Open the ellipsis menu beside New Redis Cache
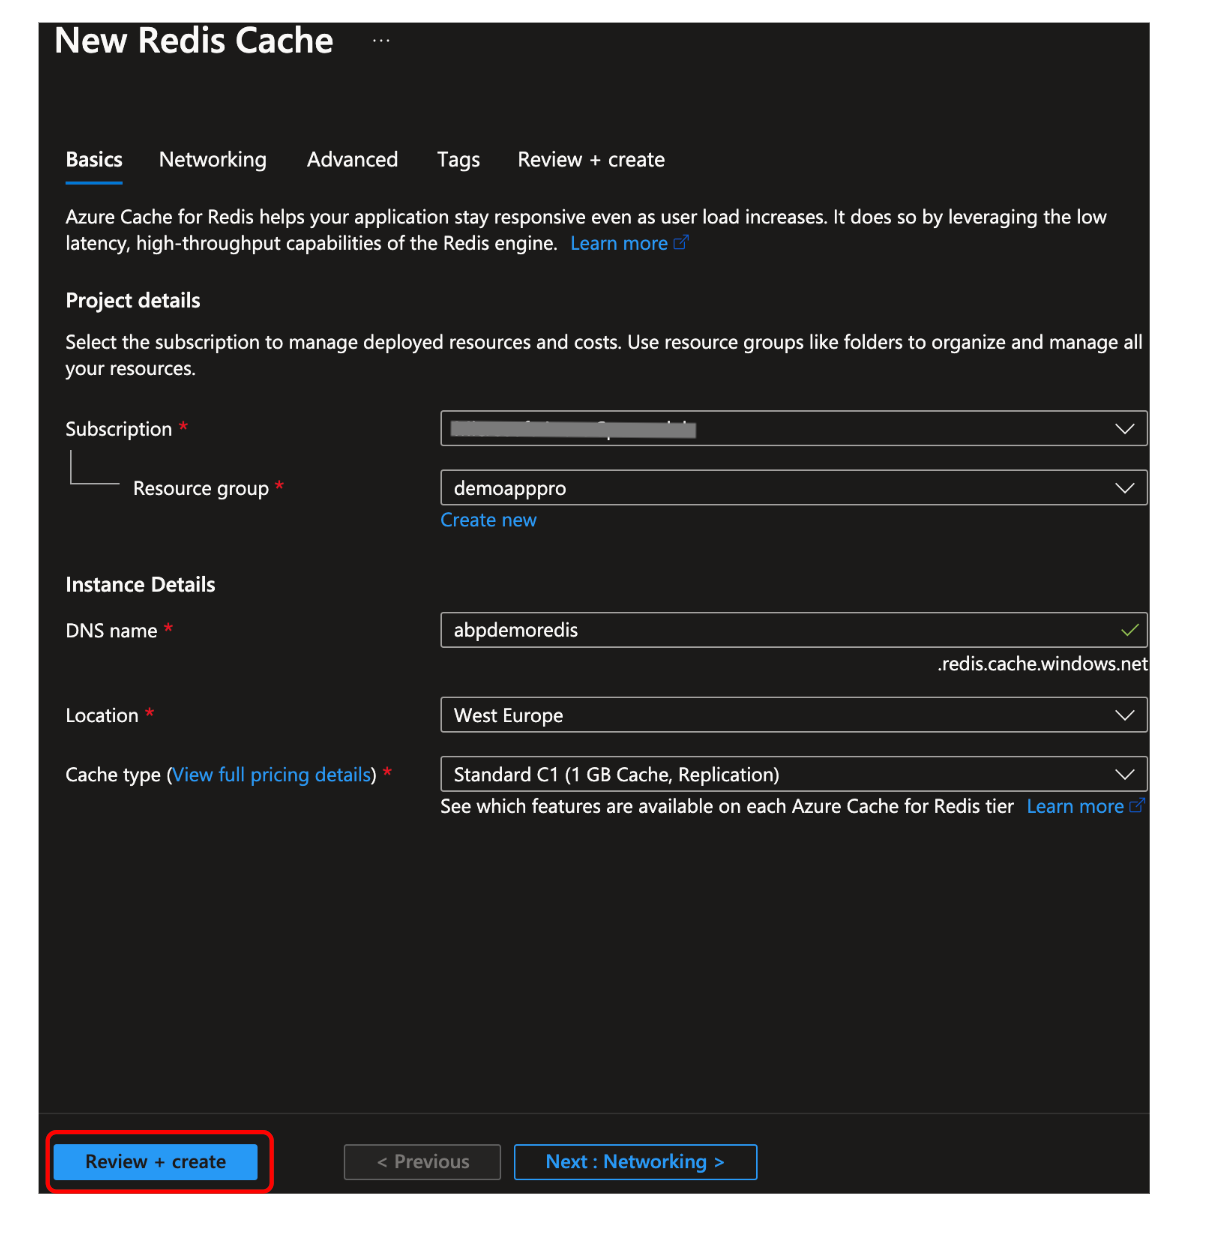The width and height of the screenshot is (1208, 1240). tap(381, 40)
